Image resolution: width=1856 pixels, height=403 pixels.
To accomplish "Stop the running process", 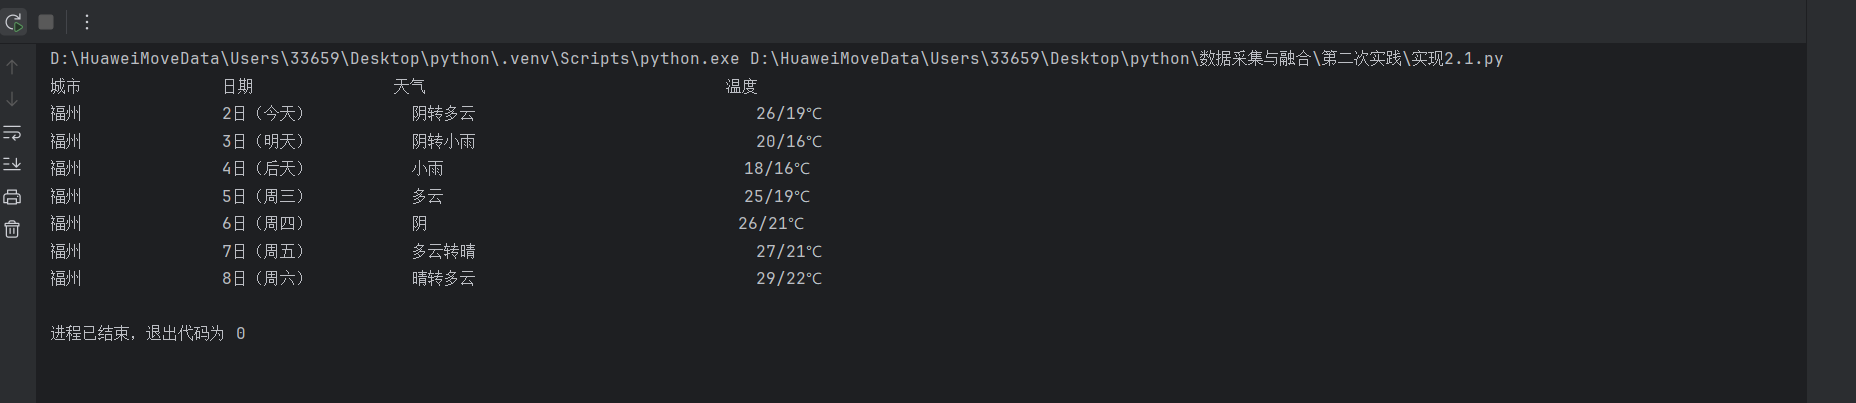I will (x=46, y=22).
